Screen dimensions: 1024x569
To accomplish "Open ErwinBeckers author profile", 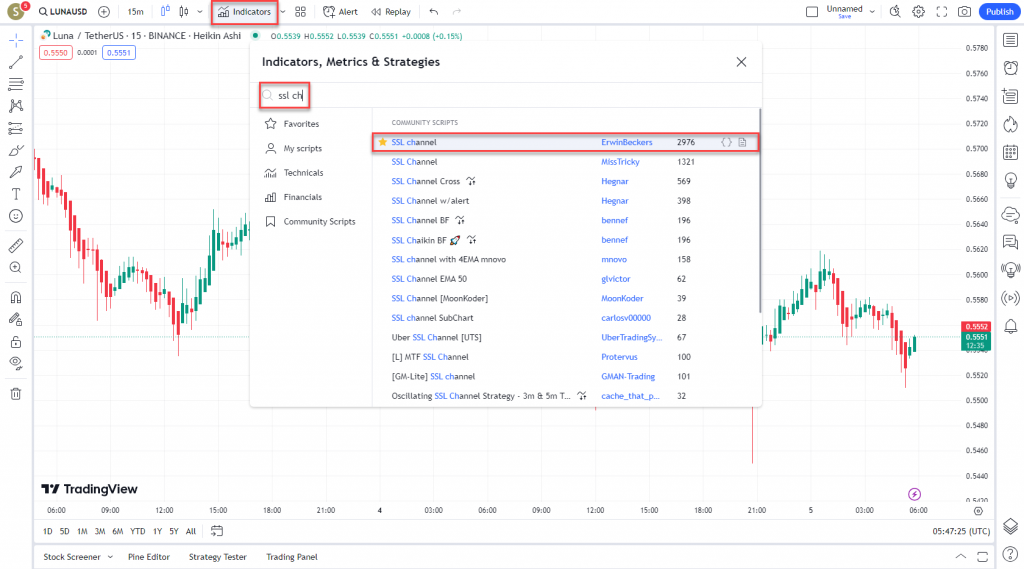I will pos(627,142).
